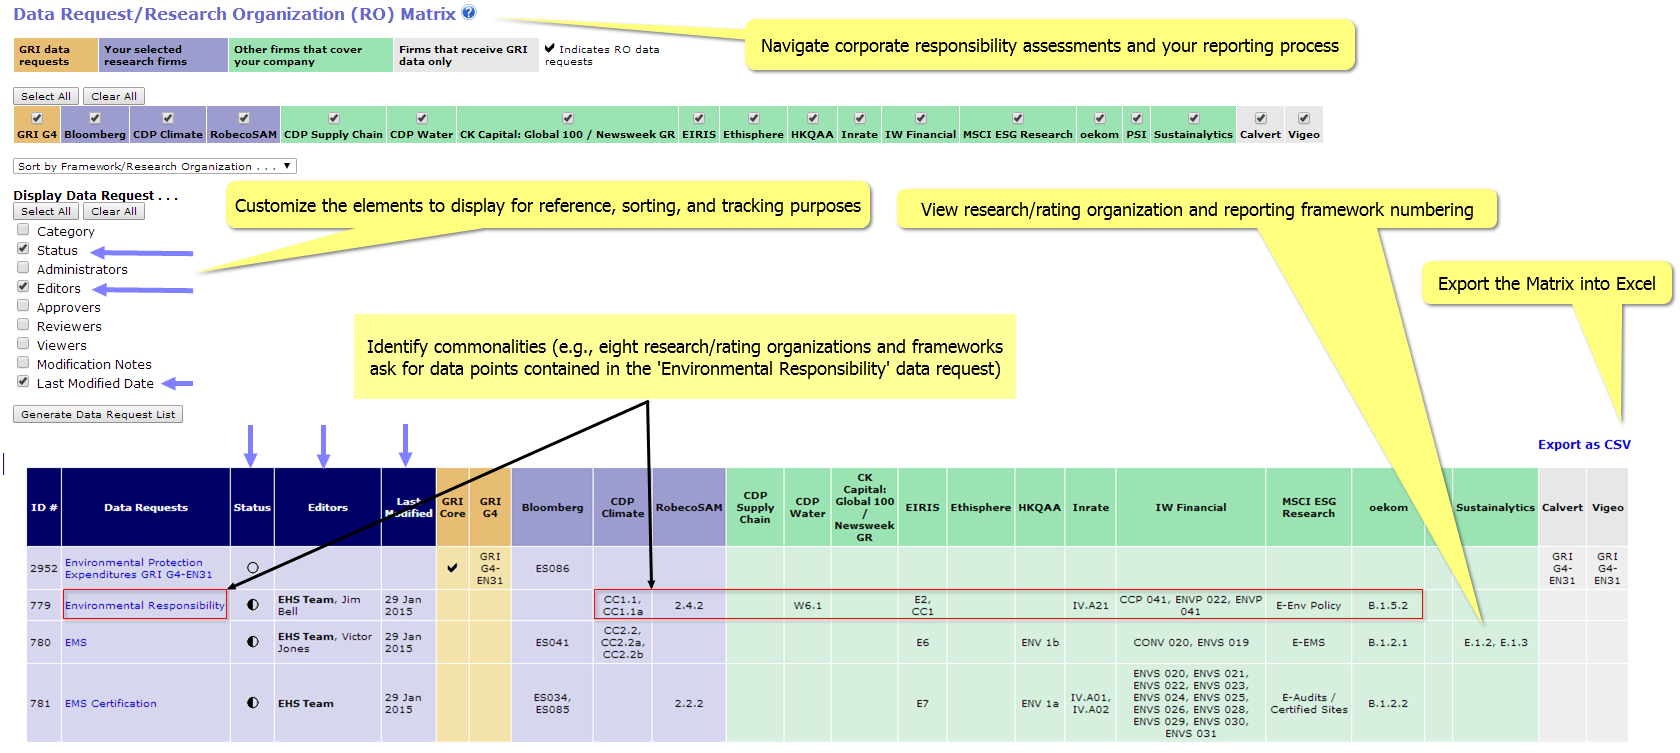Click GRI Core checkmark in row 2952
This screenshot has width=1680, height=753.
click(452, 568)
